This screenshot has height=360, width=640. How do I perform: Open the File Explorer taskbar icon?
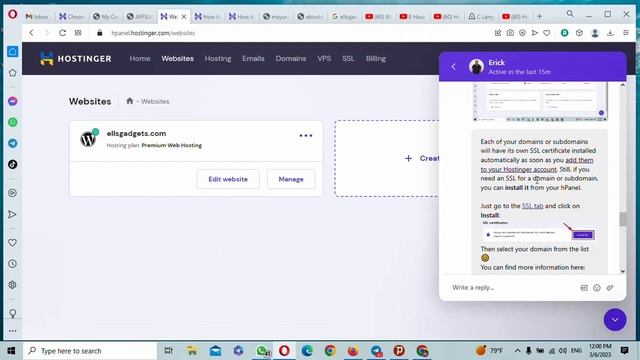192,351
